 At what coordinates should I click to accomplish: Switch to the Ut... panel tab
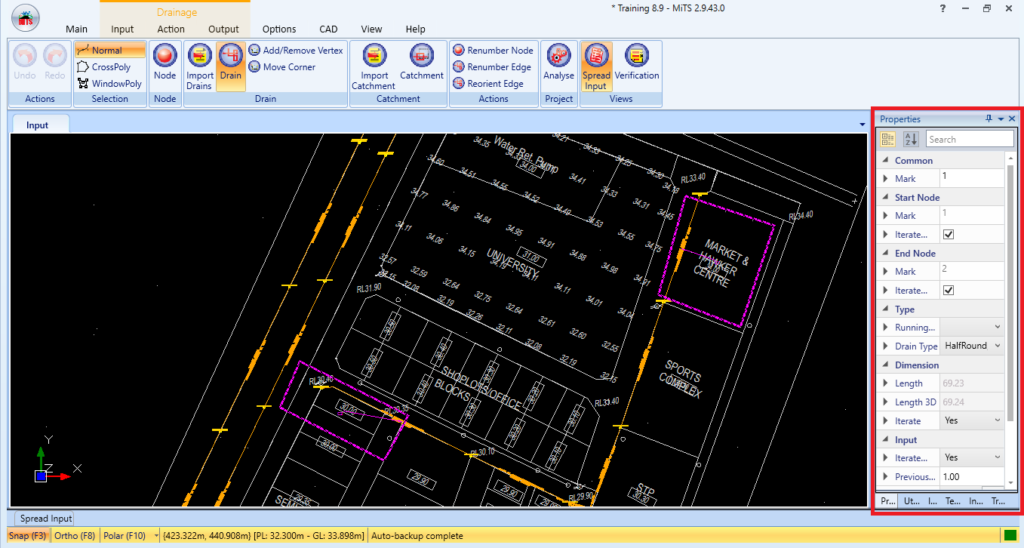click(911, 501)
